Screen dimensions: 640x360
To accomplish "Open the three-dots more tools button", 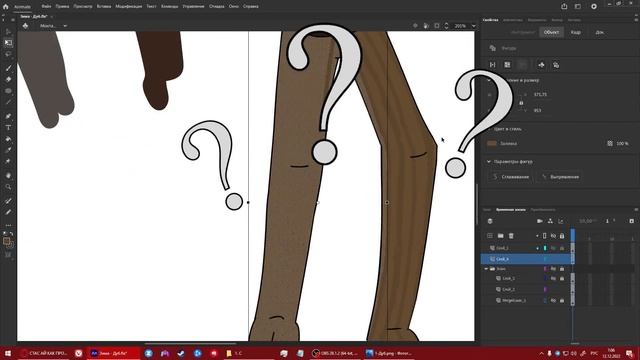I will [x=8, y=225].
